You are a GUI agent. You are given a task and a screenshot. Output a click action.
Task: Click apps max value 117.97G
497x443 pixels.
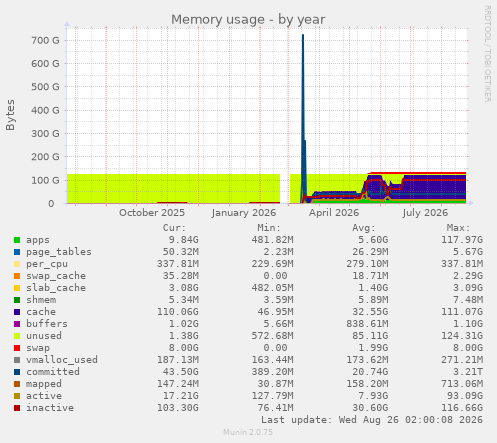tap(462, 240)
